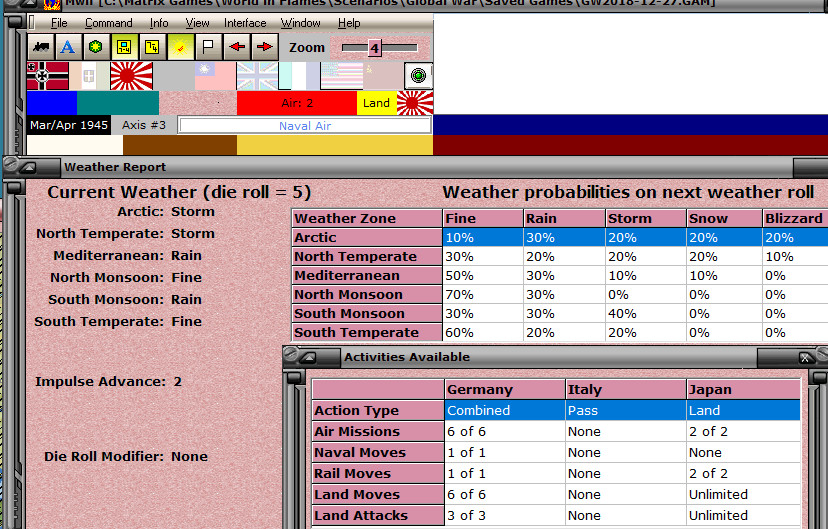Viewport: 828px width, 529px height.
Task: Open the Info menu
Action: 159,23
